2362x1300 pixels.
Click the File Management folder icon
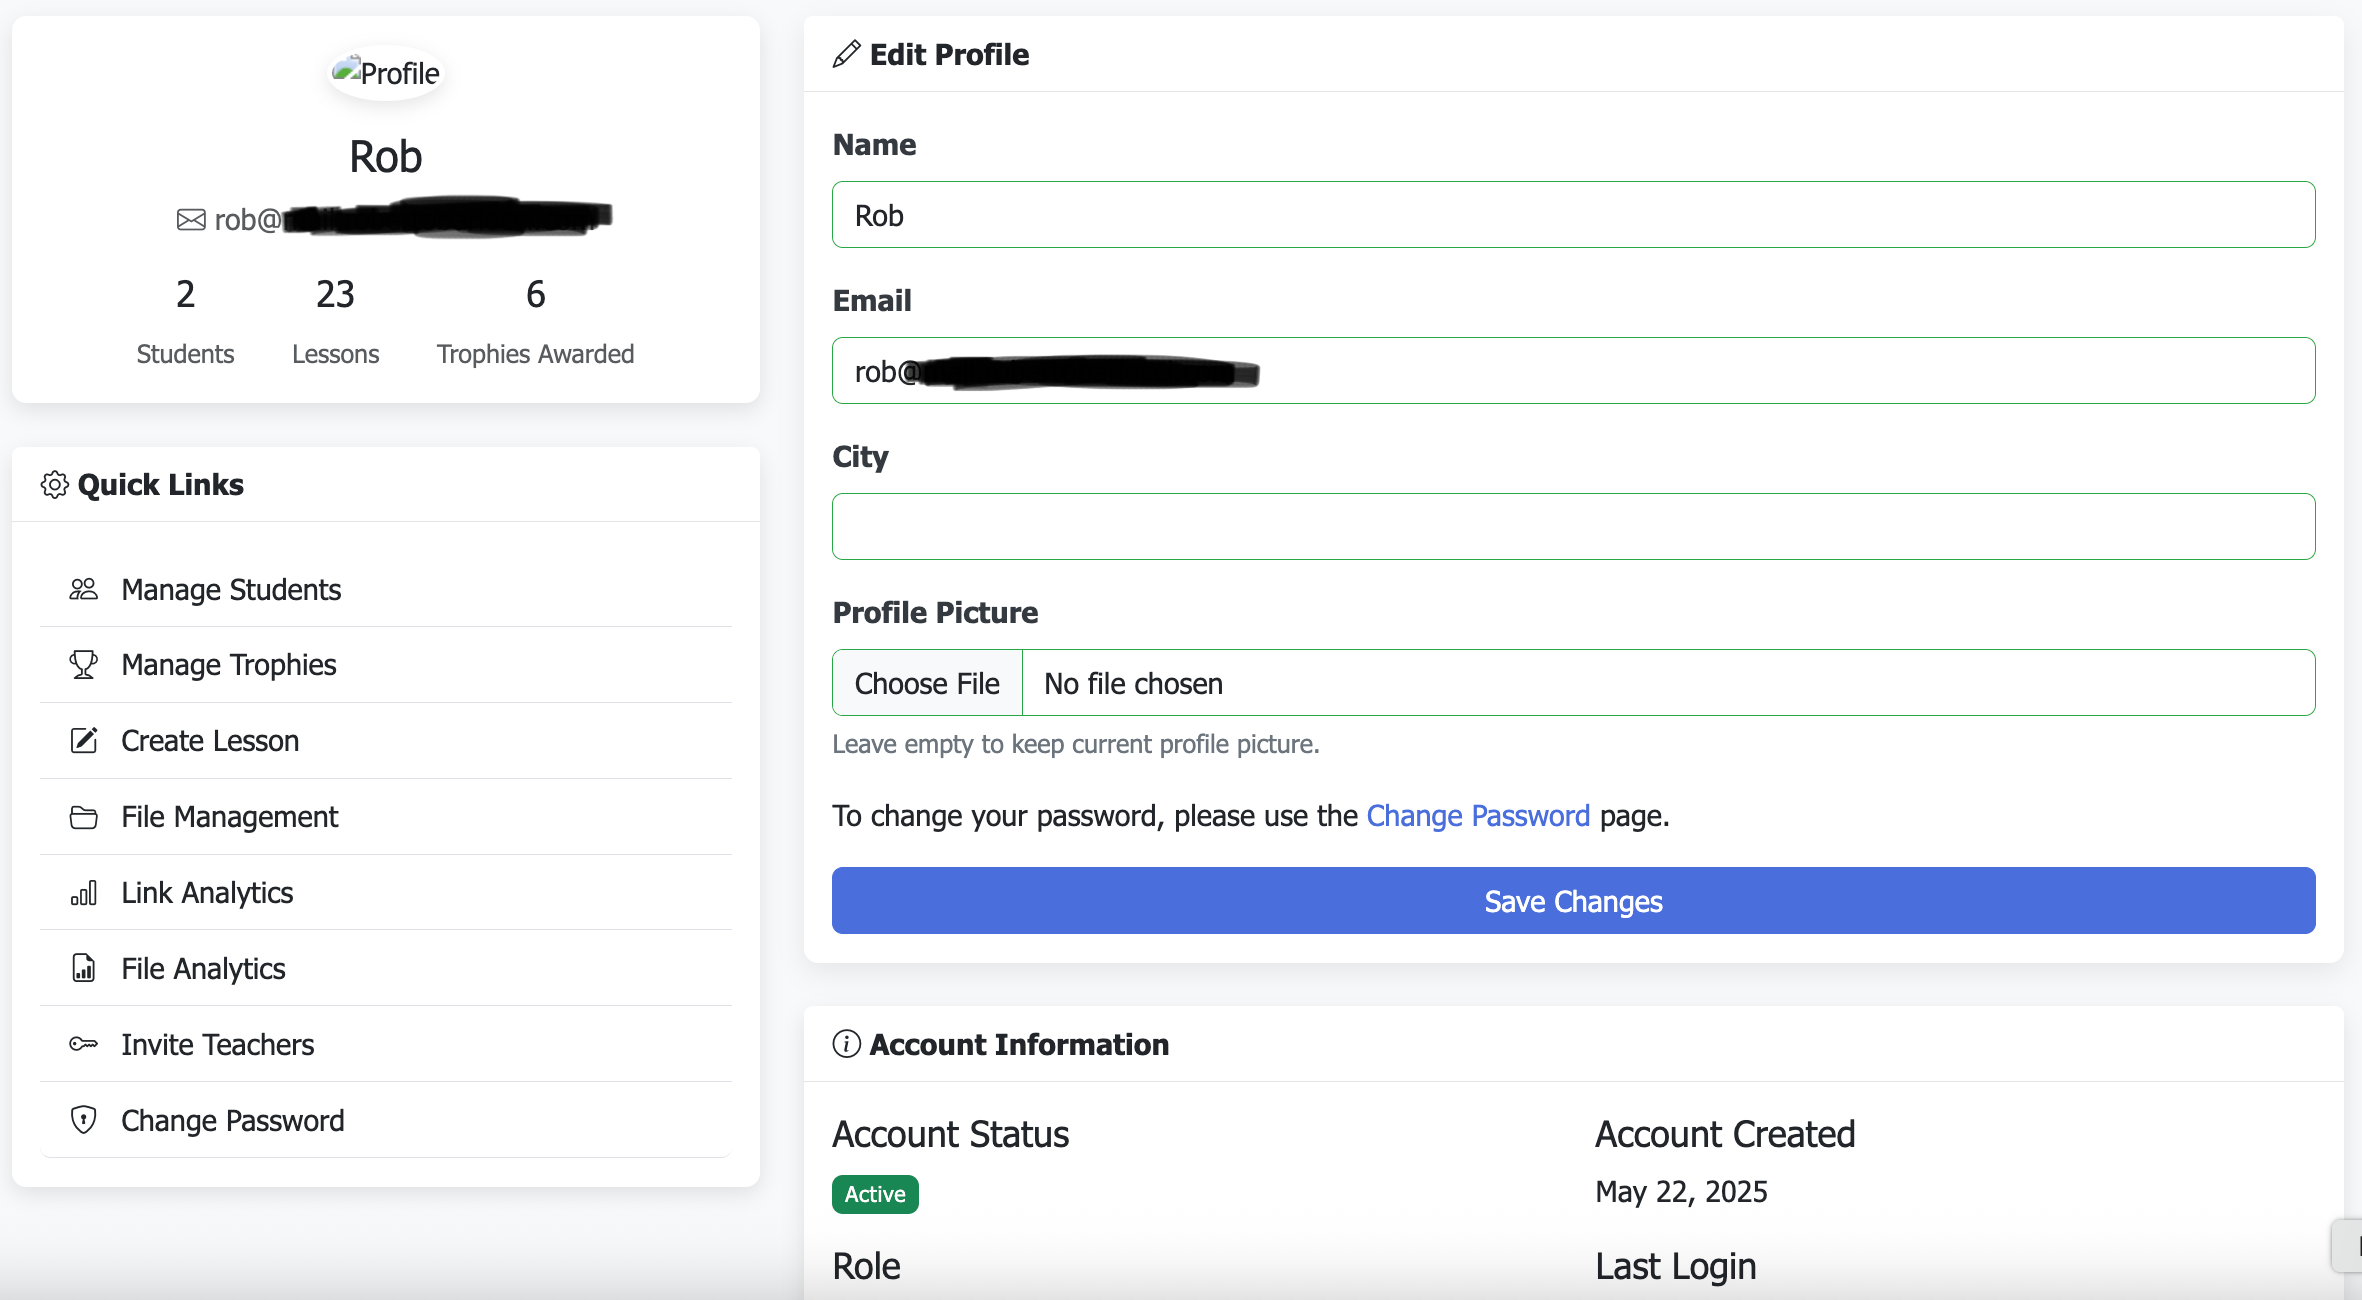click(x=84, y=817)
